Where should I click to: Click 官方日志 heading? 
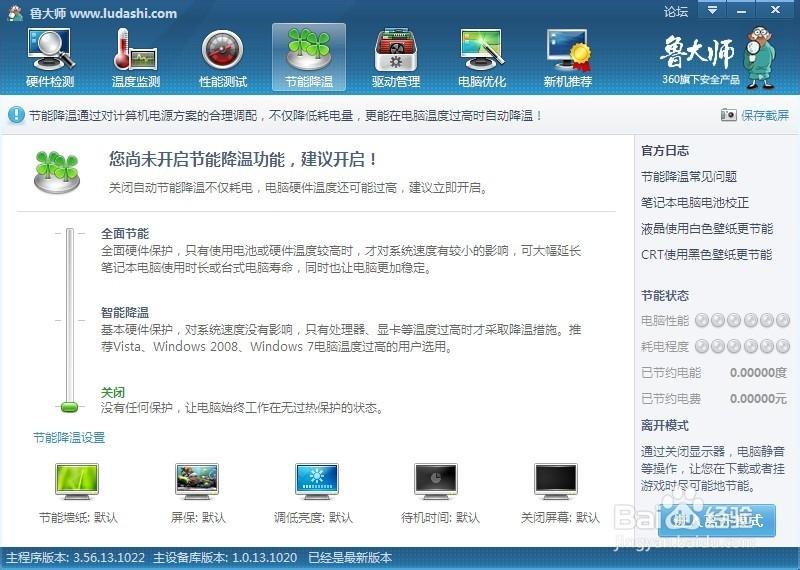pos(665,151)
